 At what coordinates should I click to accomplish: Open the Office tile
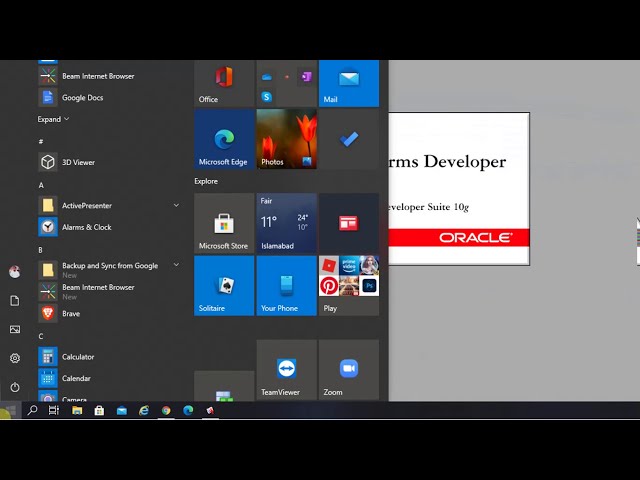pyautogui.click(x=224, y=84)
